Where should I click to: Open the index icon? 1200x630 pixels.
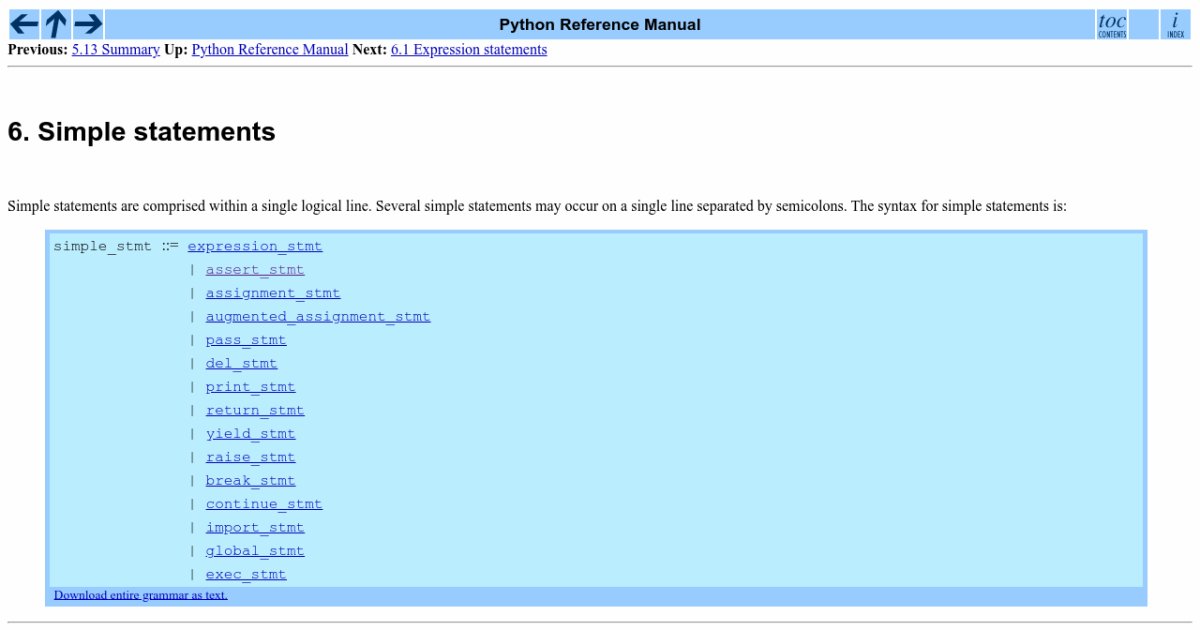pyautogui.click(x=1174, y=25)
